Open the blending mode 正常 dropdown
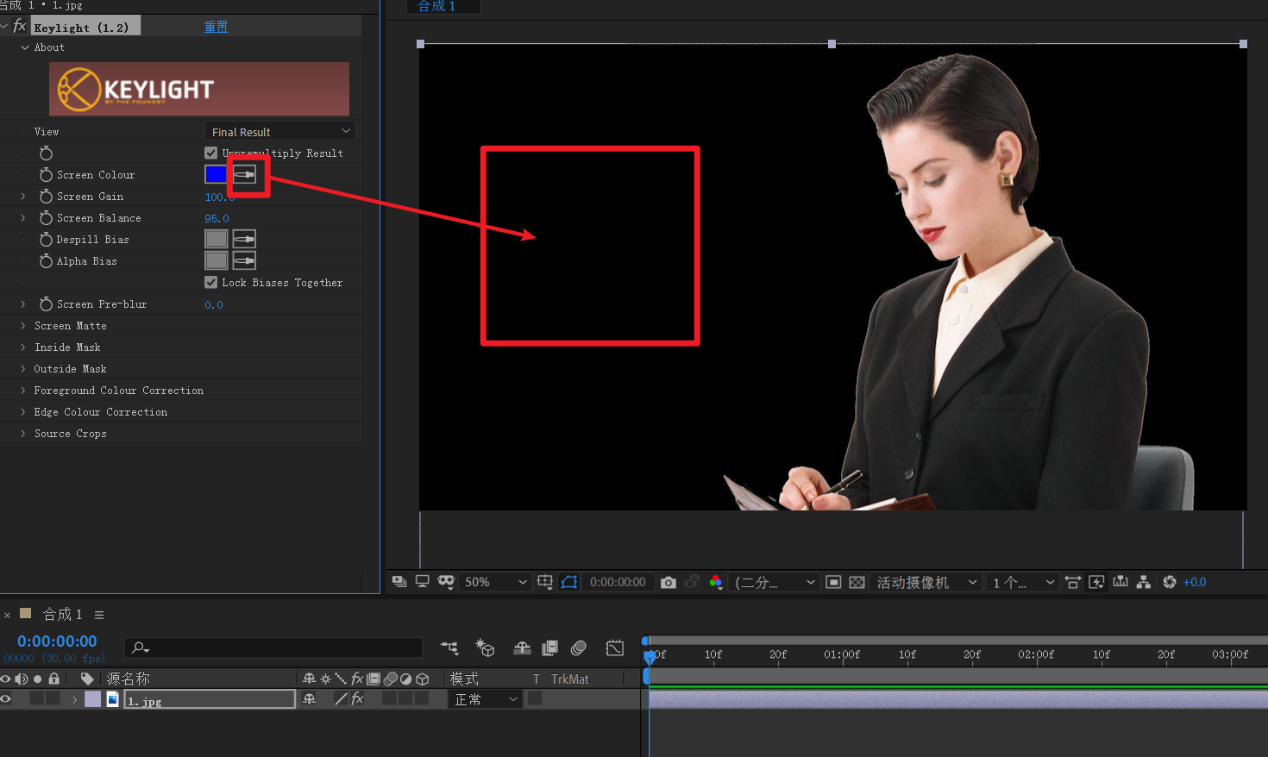Screen dimensions: 1268x757 point(486,699)
